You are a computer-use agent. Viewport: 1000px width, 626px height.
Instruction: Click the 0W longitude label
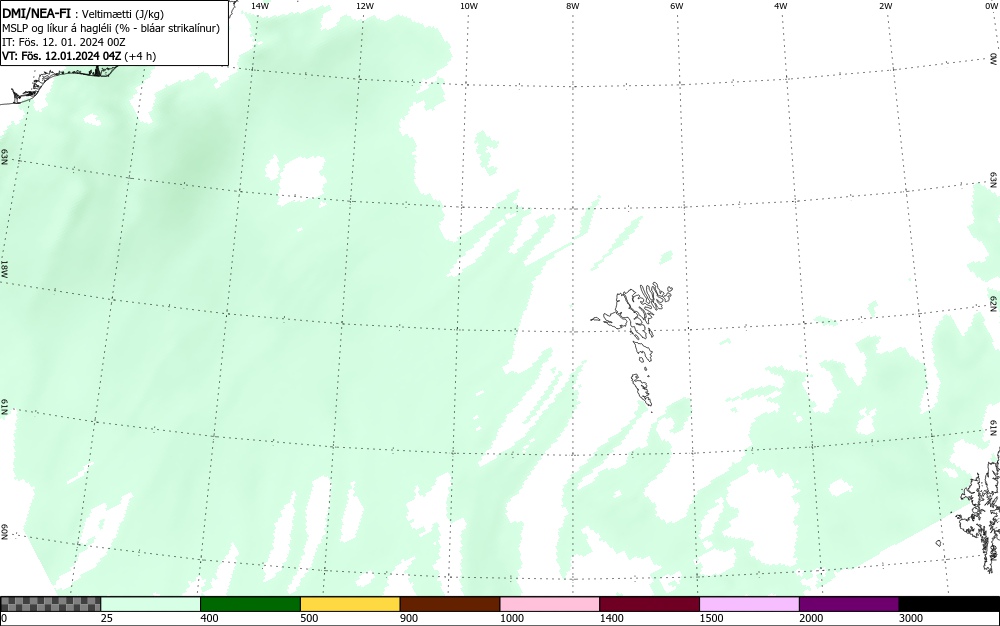click(x=990, y=6)
